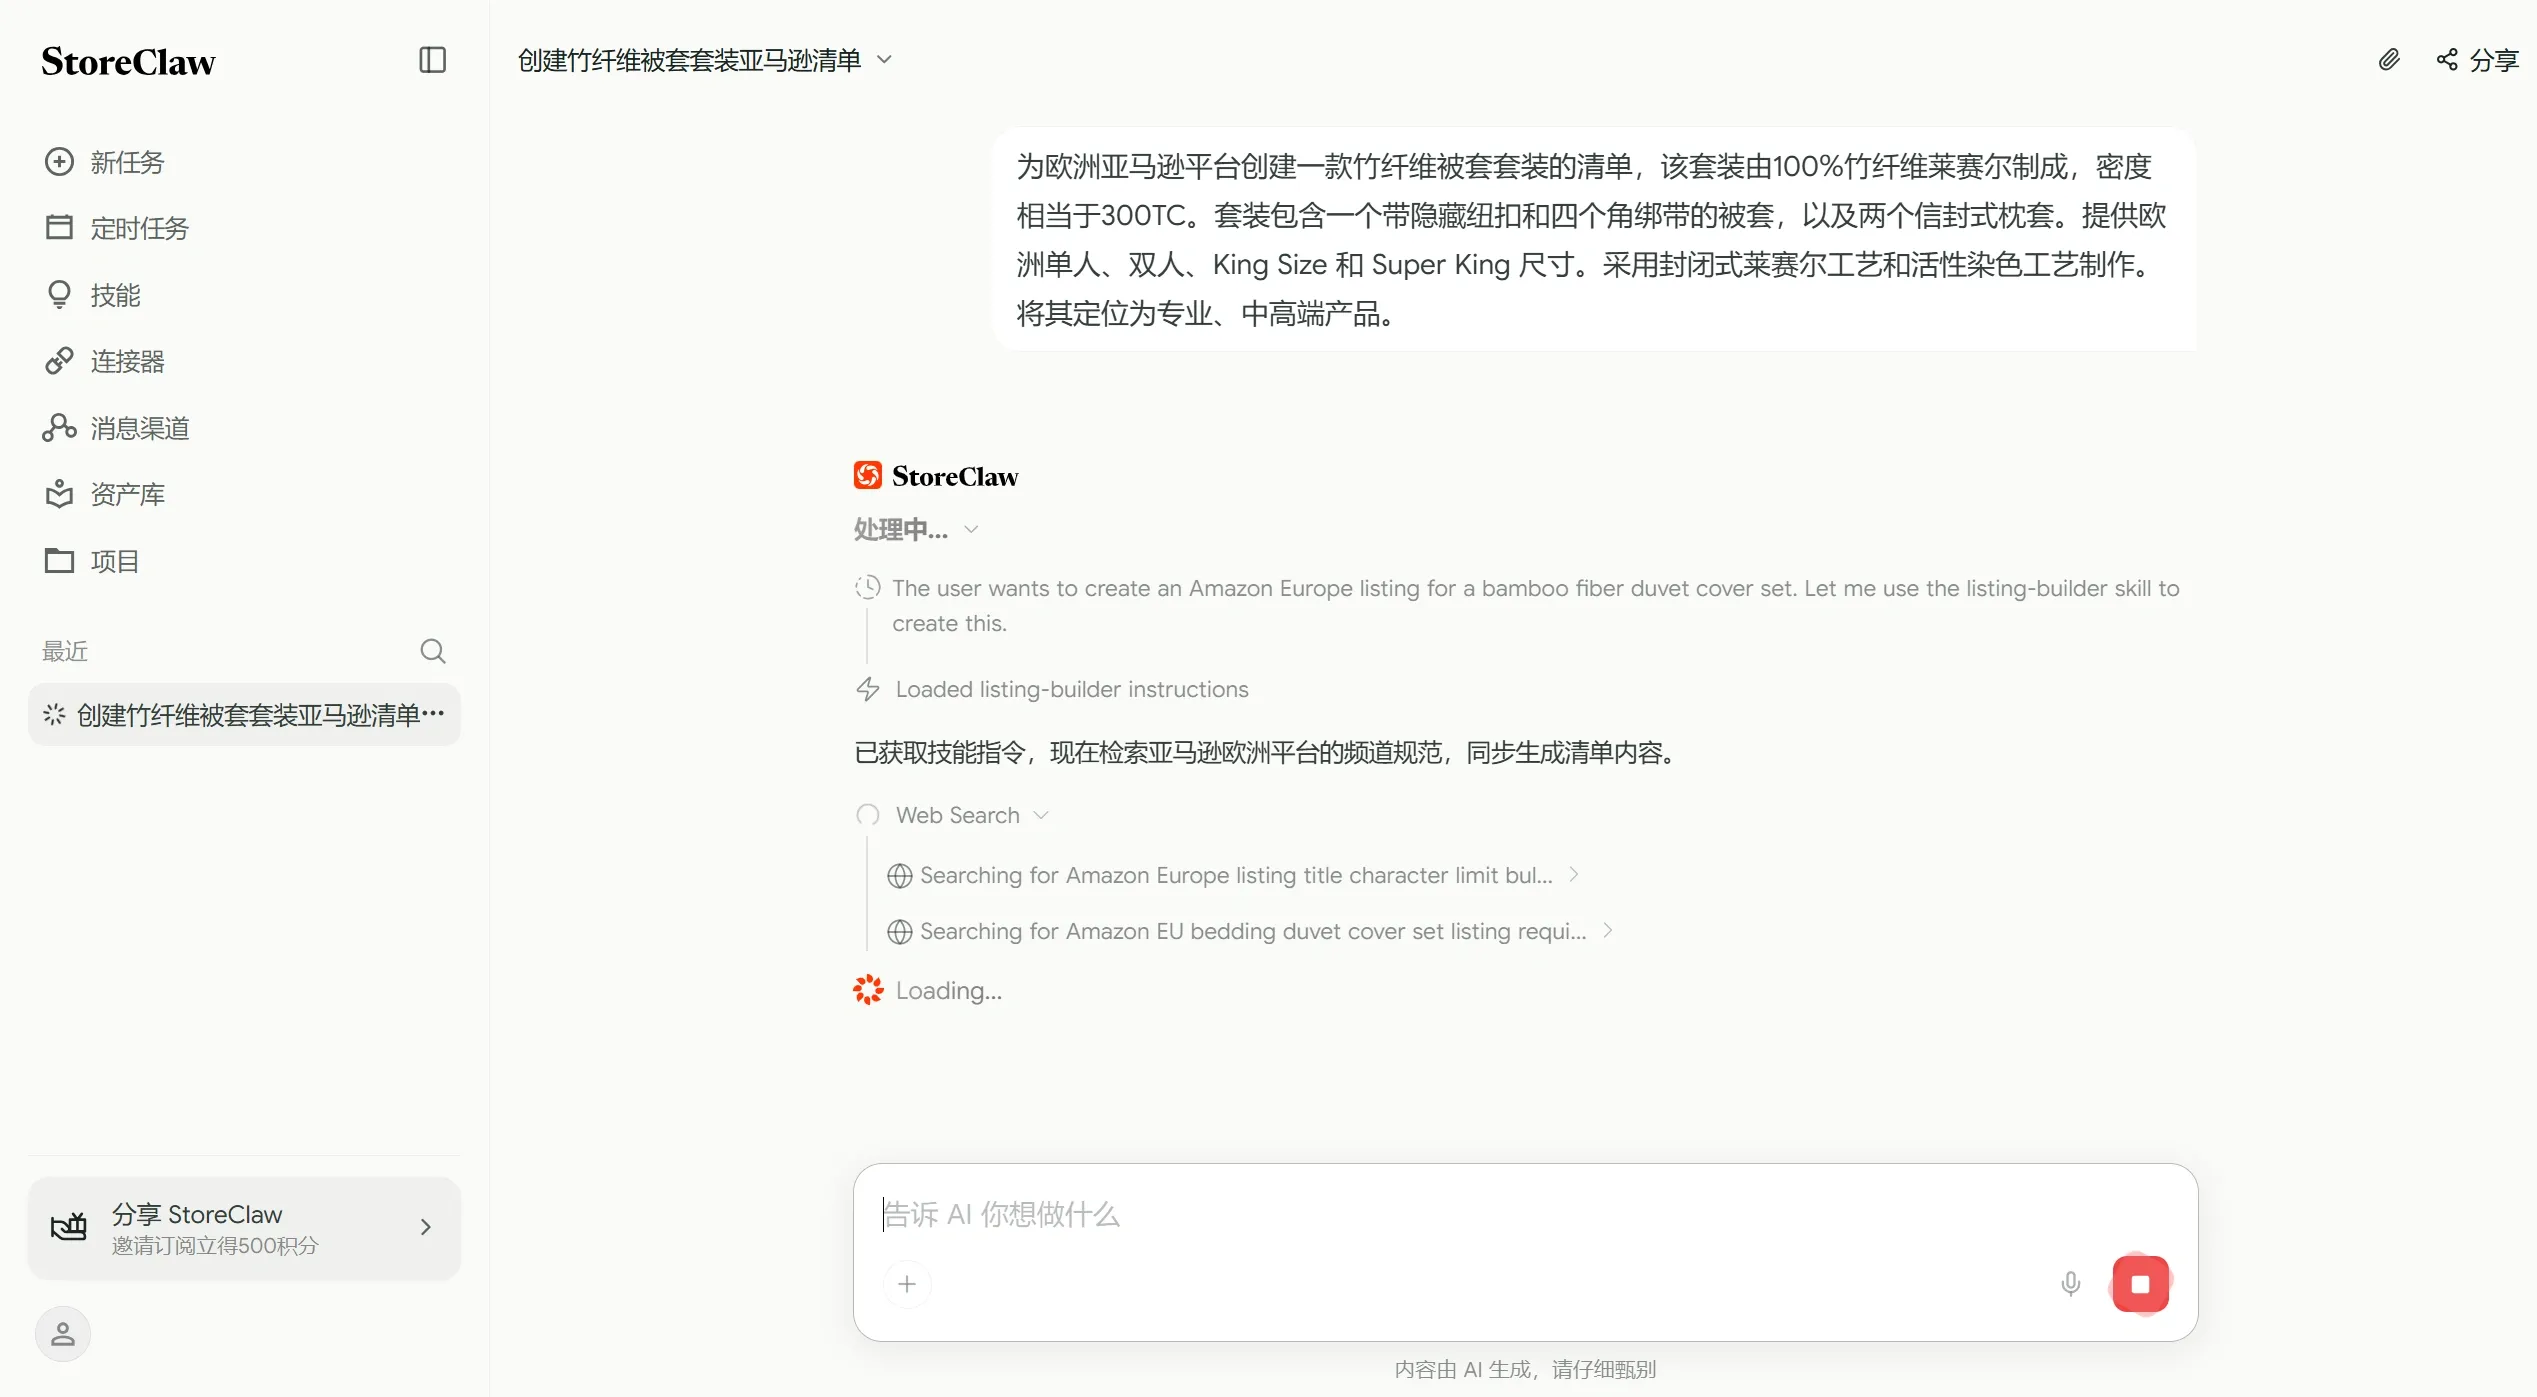
Task: Click the StoreClaw logo in the sidebar
Action: coord(128,62)
